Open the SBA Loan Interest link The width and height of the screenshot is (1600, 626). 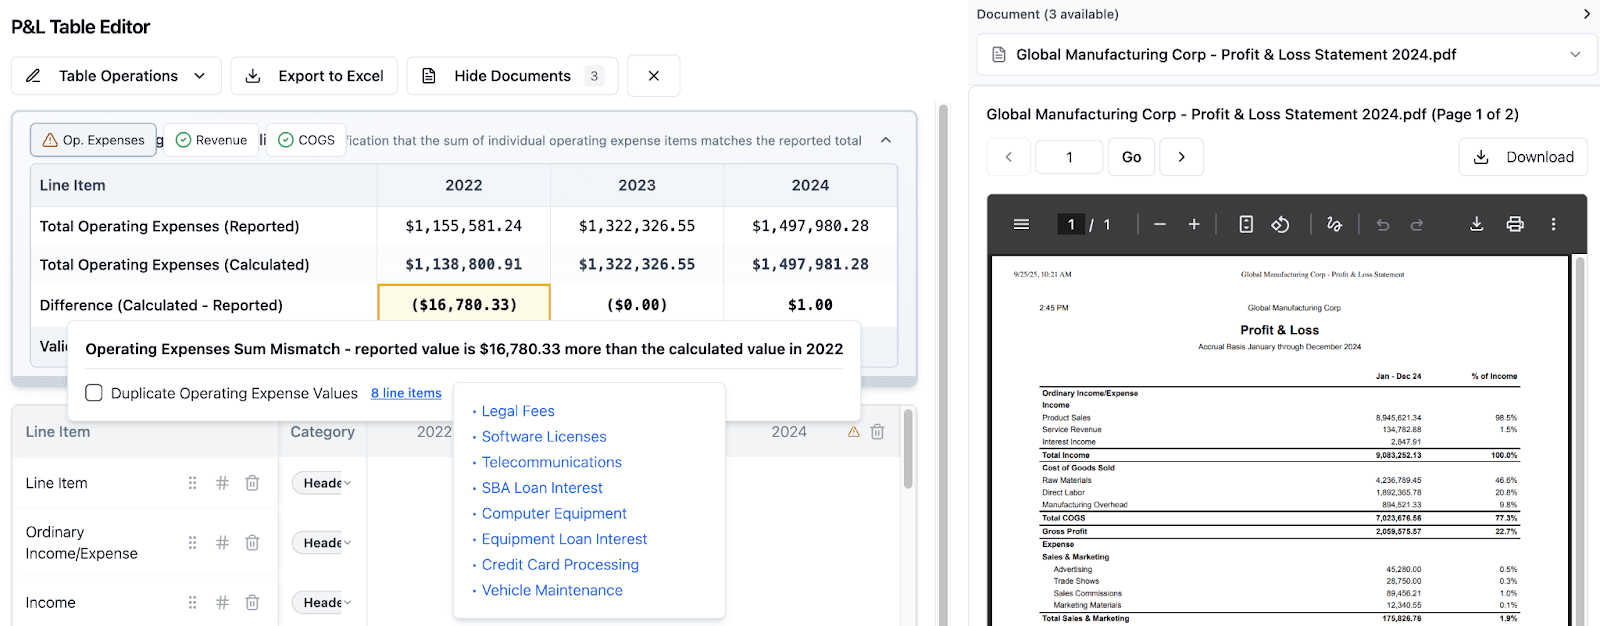point(542,488)
